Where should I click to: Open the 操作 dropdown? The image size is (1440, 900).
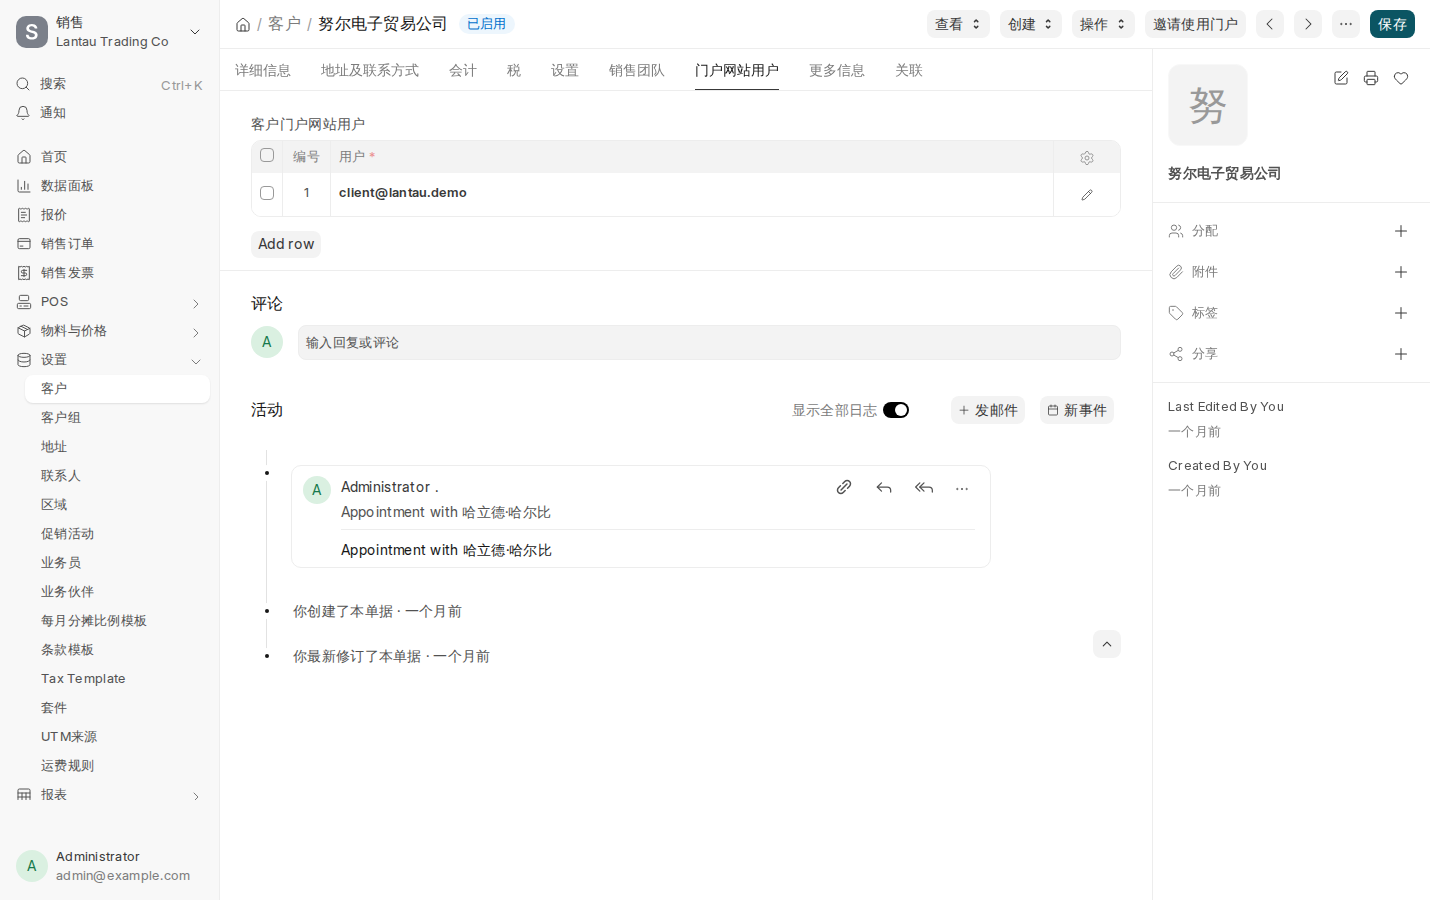(1103, 24)
